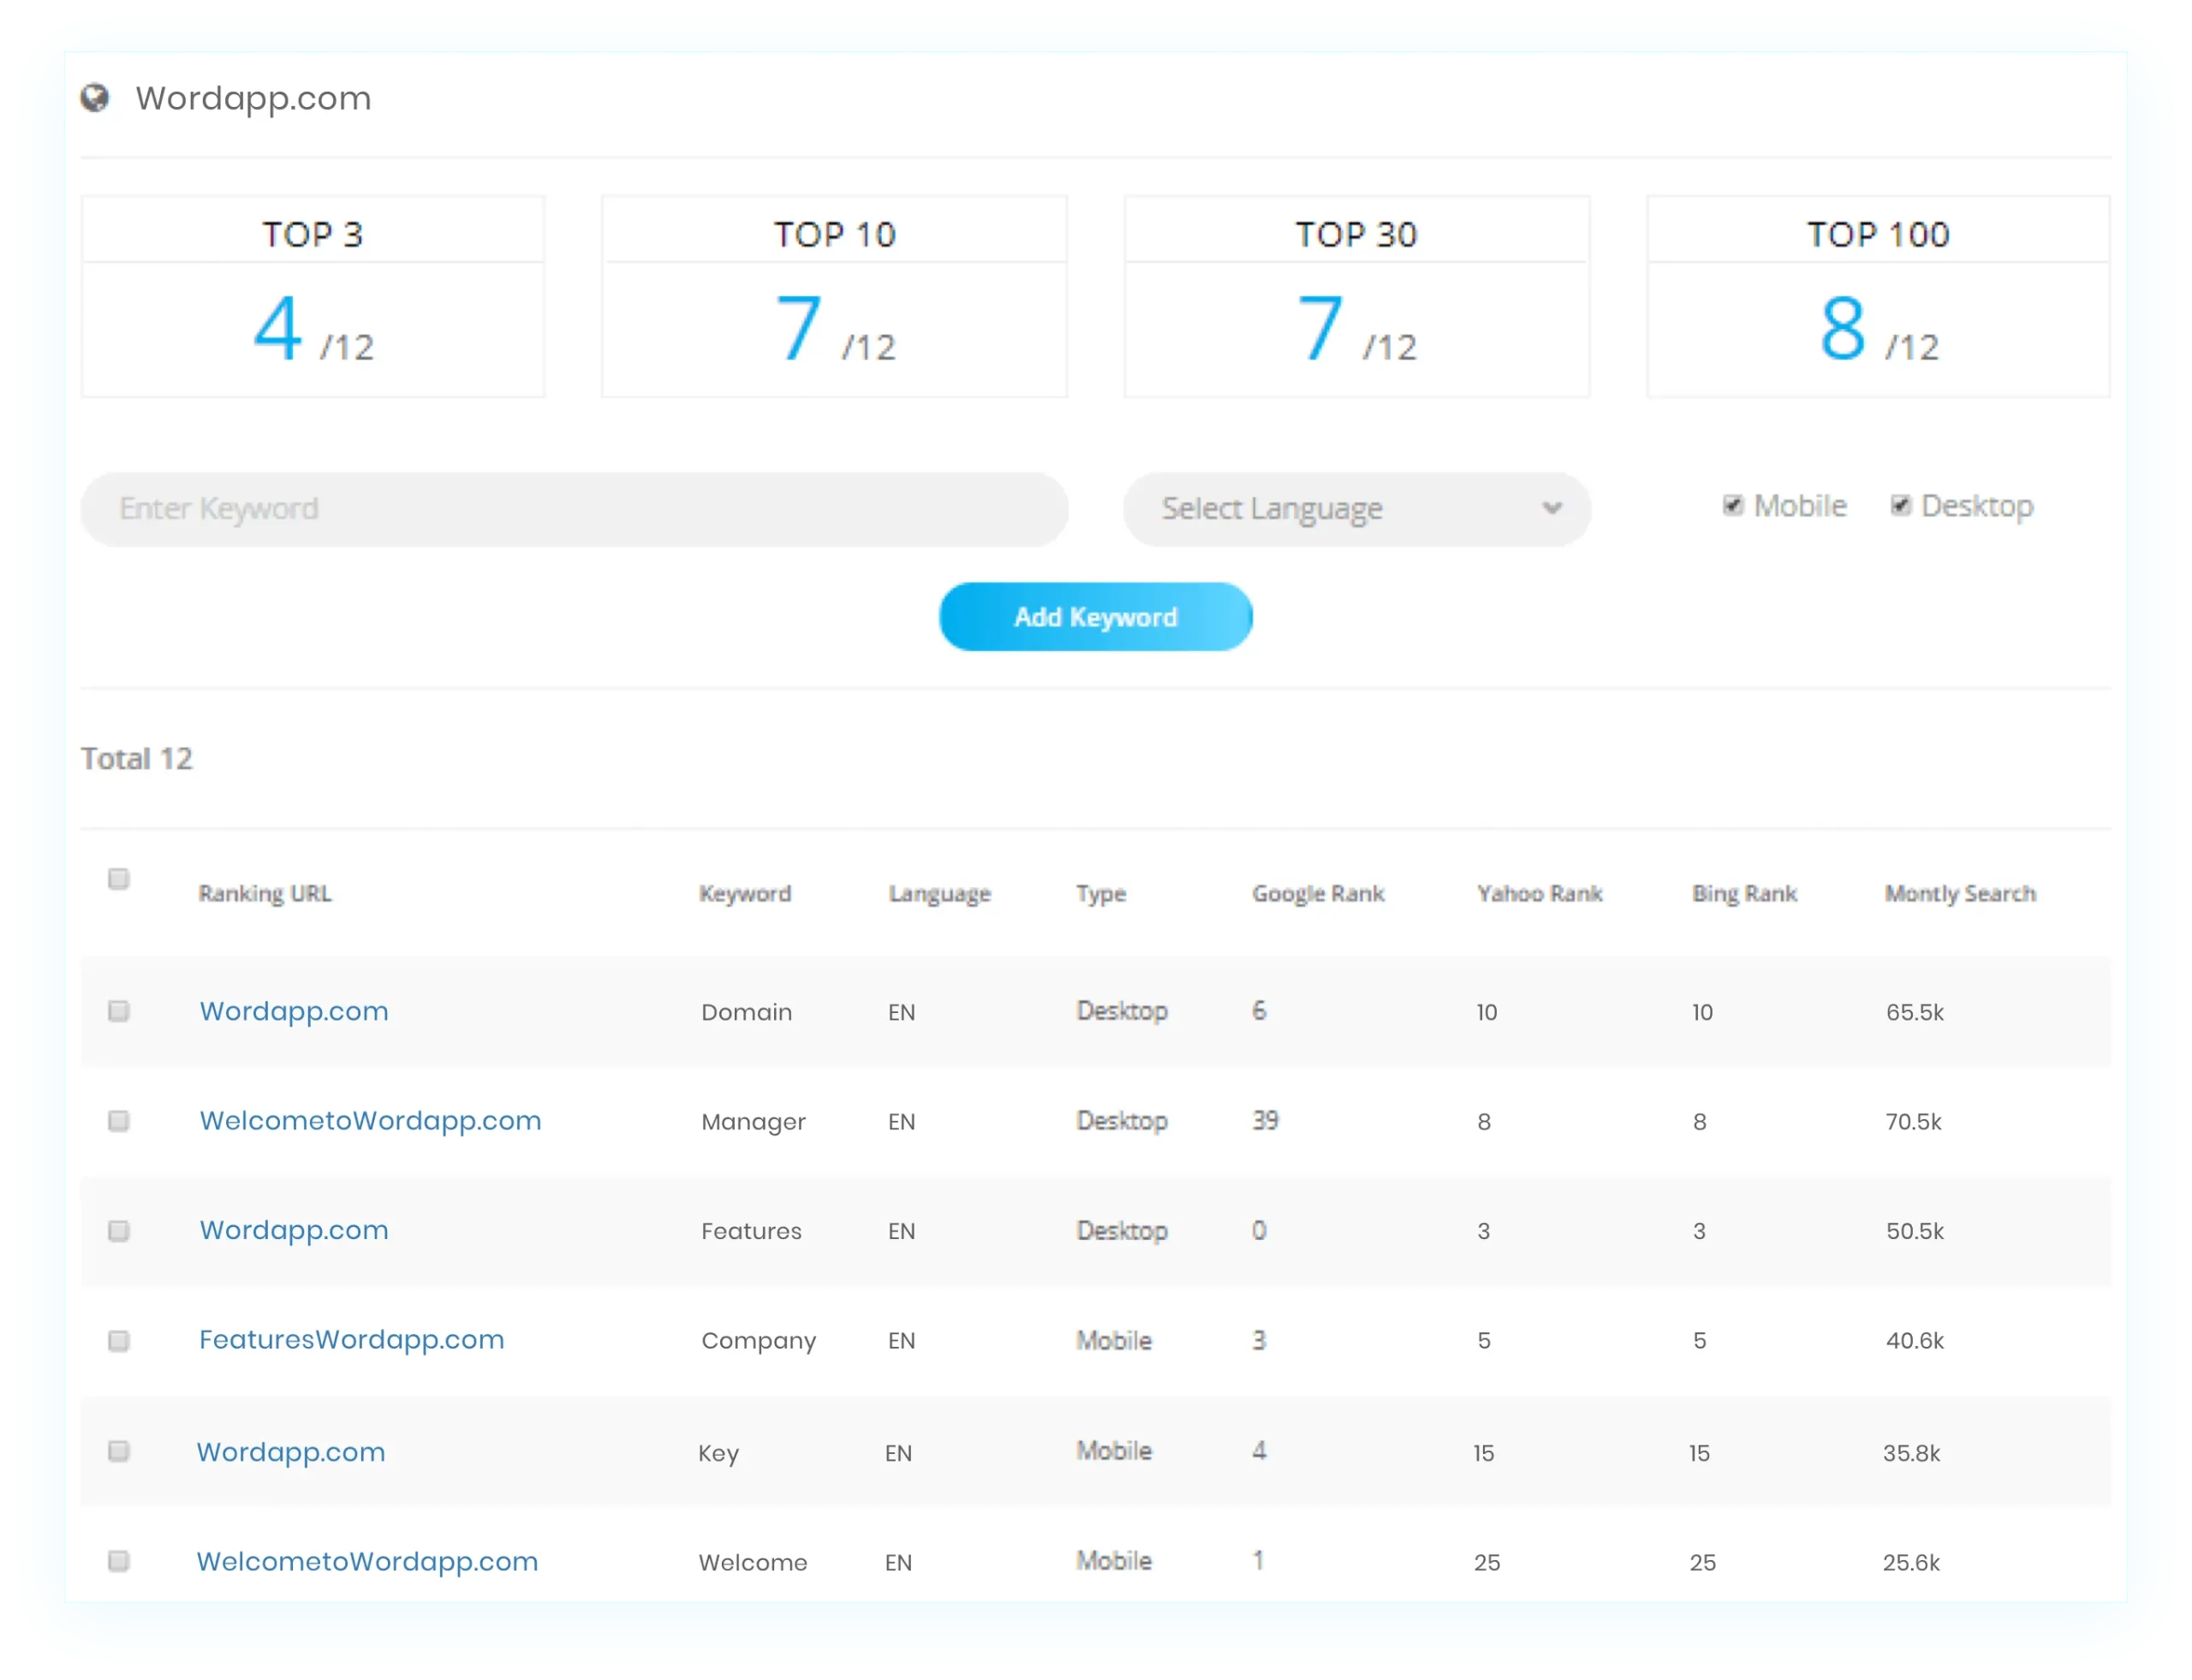Click the Type column header
The width and height of the screenshot is (2192, 1680).
tap(1101, 894)
